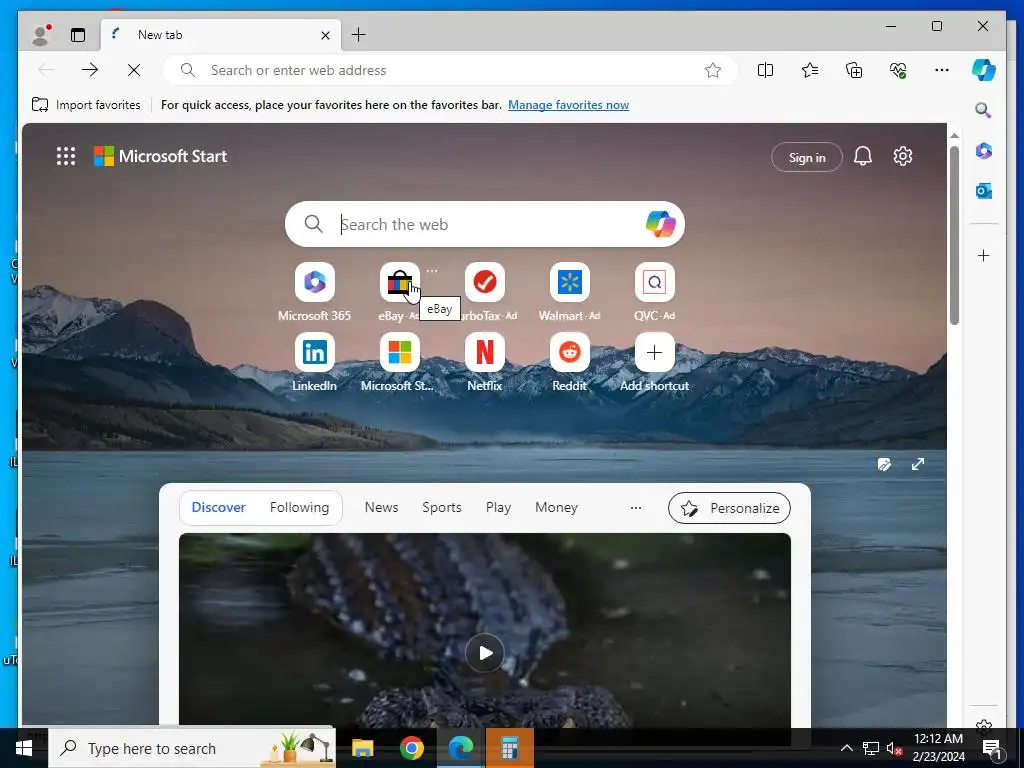Open the Favorites list icon
This screenshot has height=768, width=1024.
[x=810, y=70]
